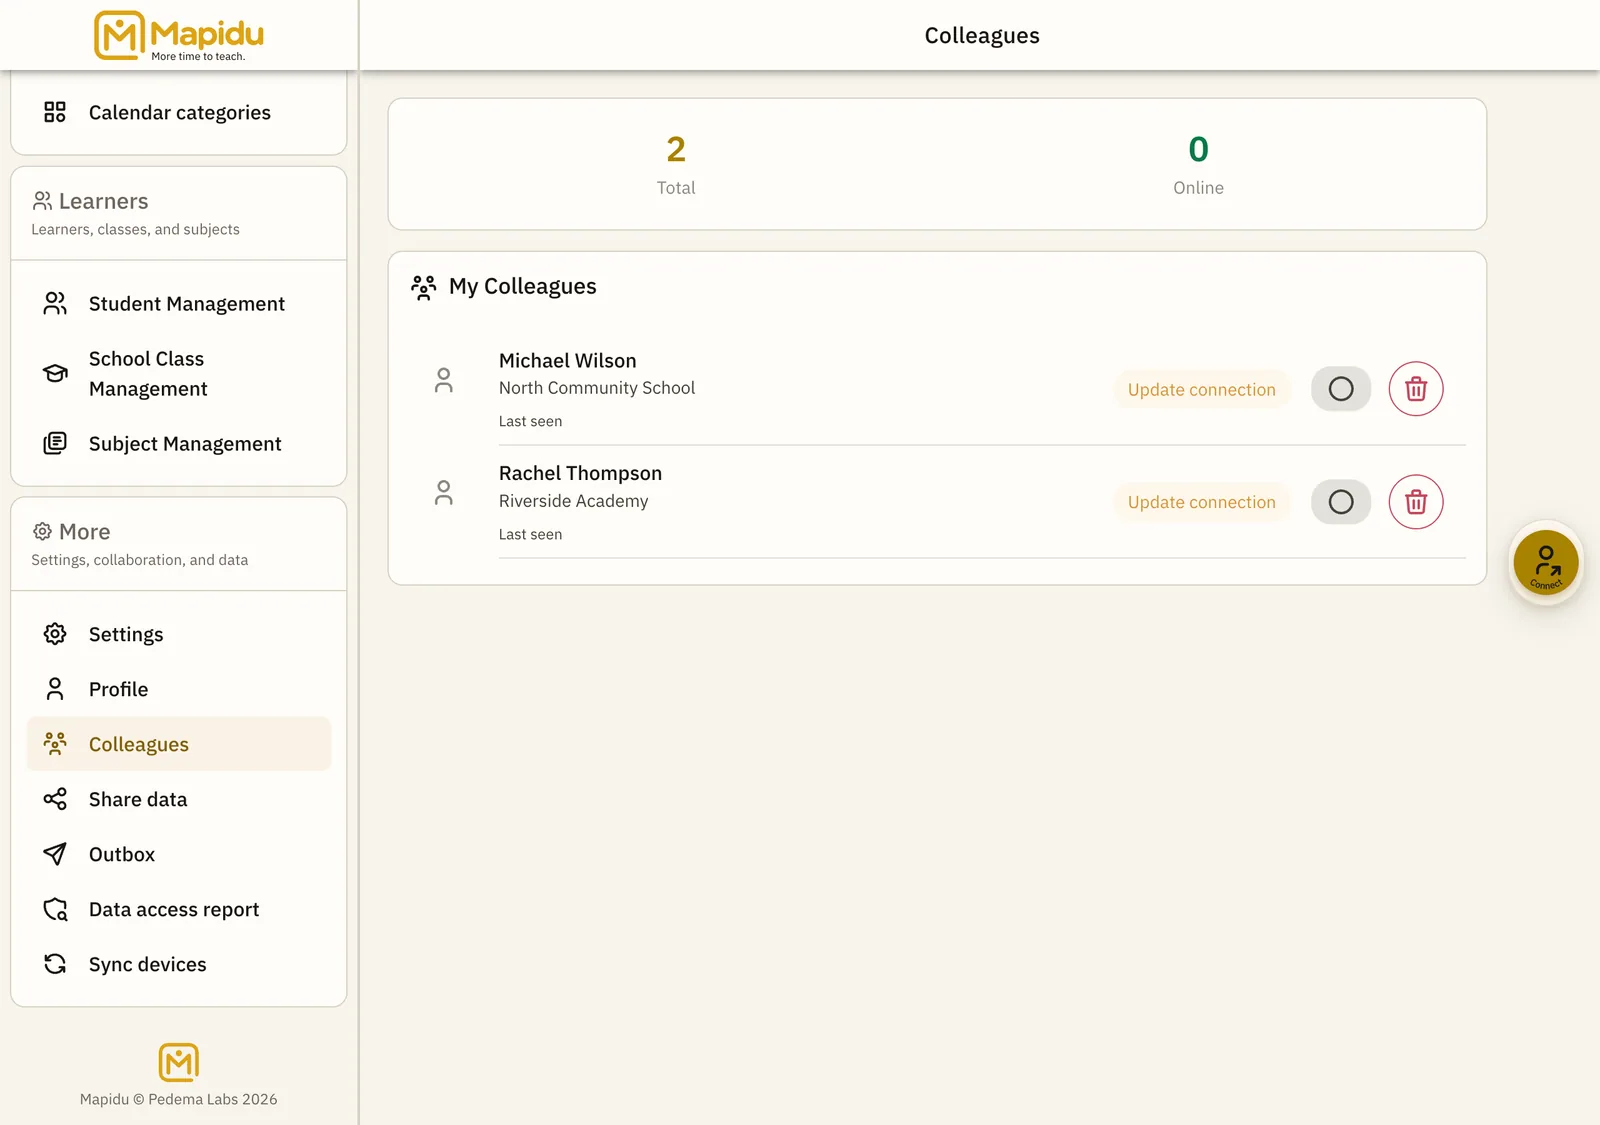Click Michael Wilson's avatar icon
1600x1125 pixels.
click(444, 381)
